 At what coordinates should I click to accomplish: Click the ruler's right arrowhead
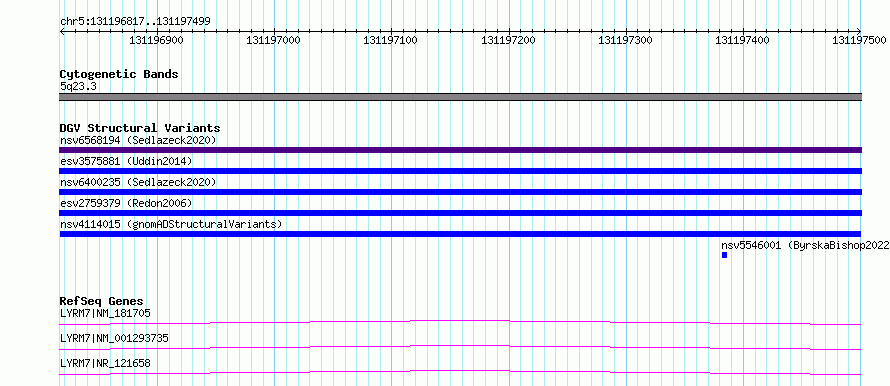pos(859,32)
